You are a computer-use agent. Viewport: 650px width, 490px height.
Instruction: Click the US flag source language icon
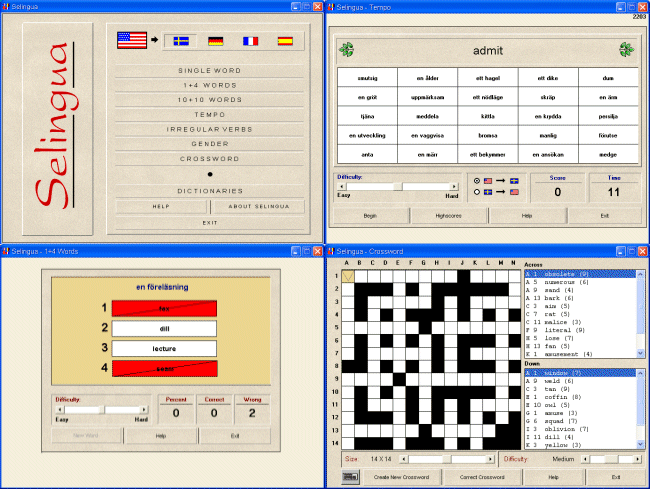point(132,40)
